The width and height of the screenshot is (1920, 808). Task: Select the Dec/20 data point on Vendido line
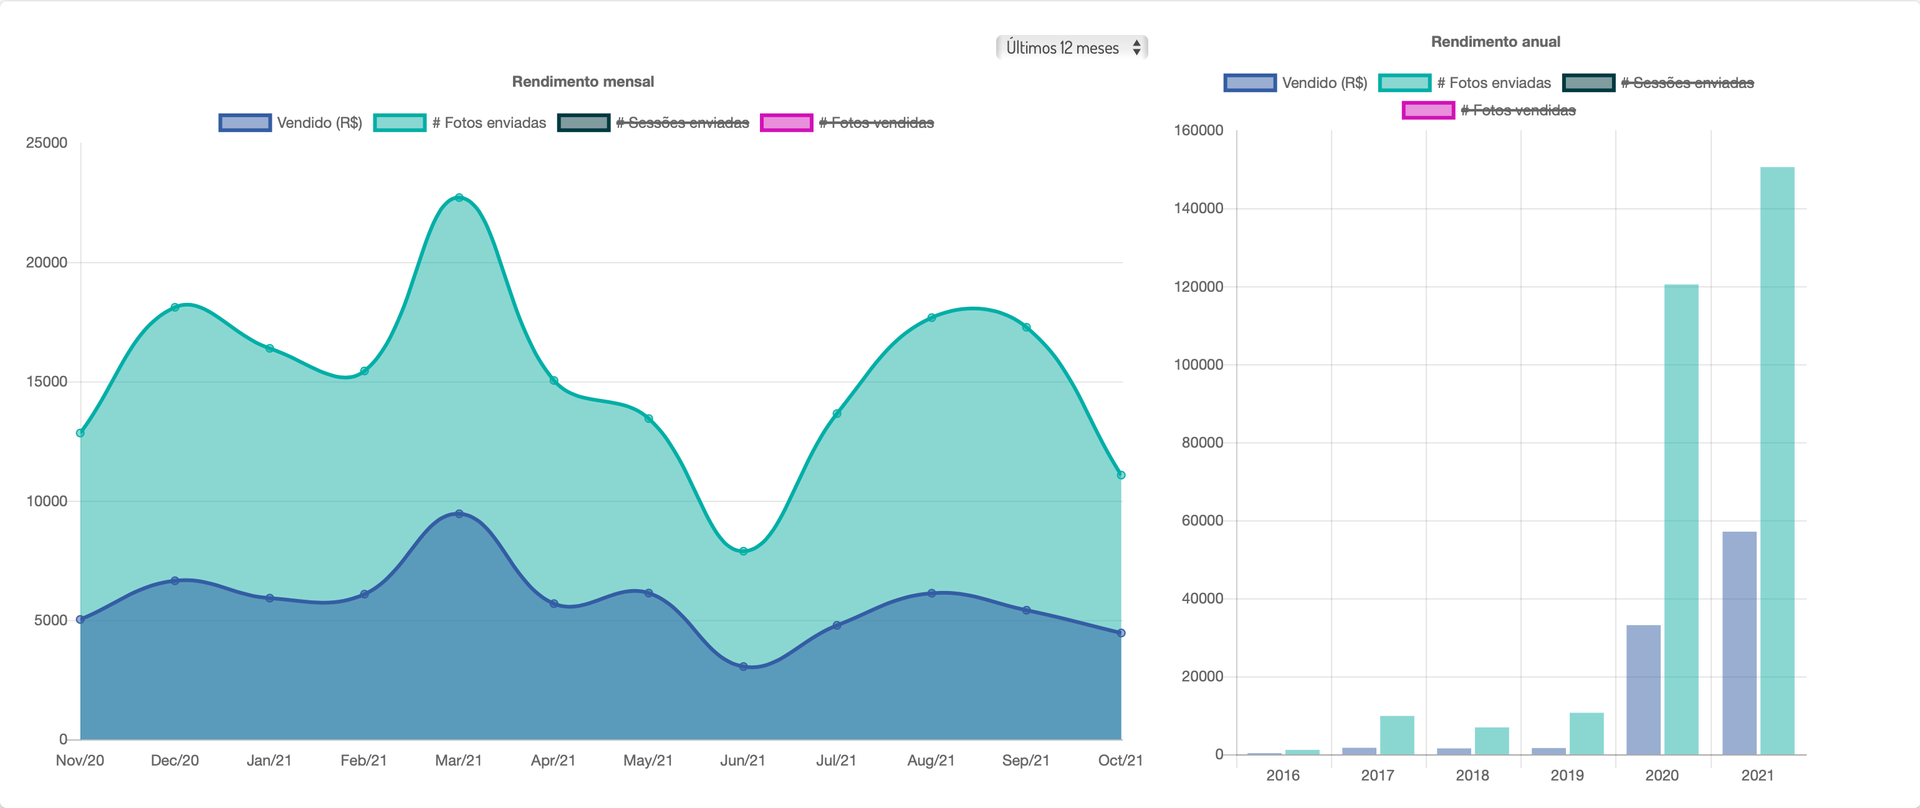(x=175, y=581)
